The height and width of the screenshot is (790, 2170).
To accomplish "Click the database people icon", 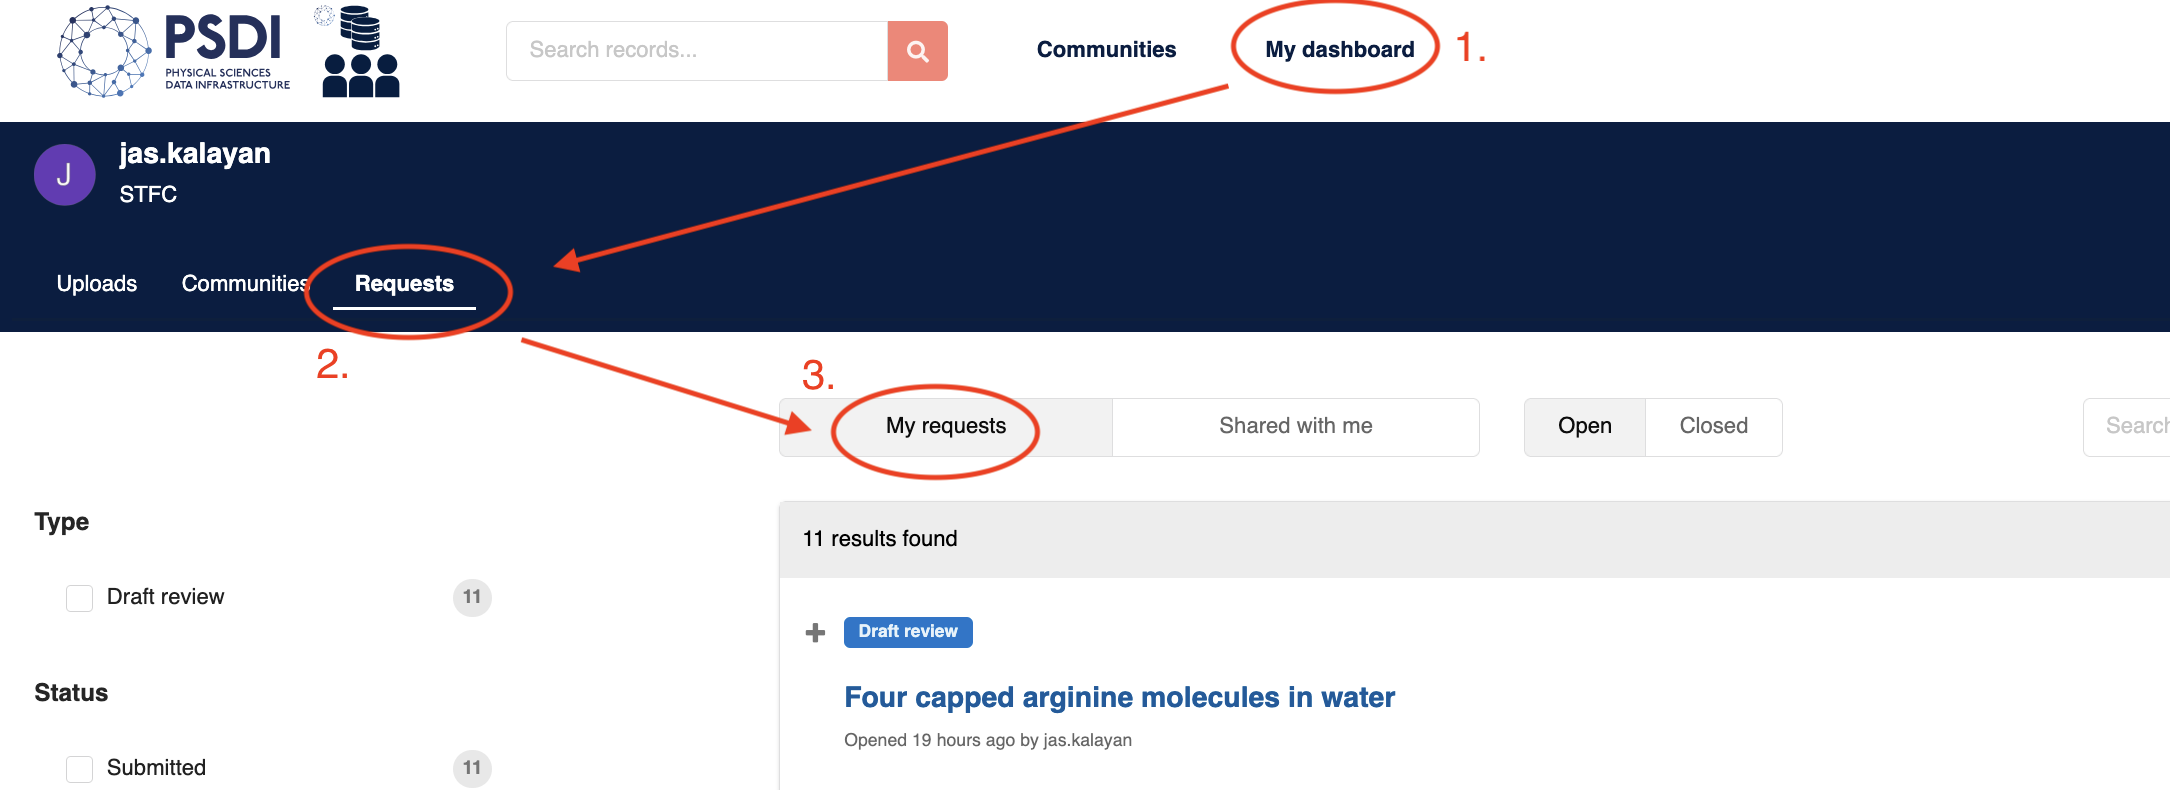I will (x=360, y=52).
